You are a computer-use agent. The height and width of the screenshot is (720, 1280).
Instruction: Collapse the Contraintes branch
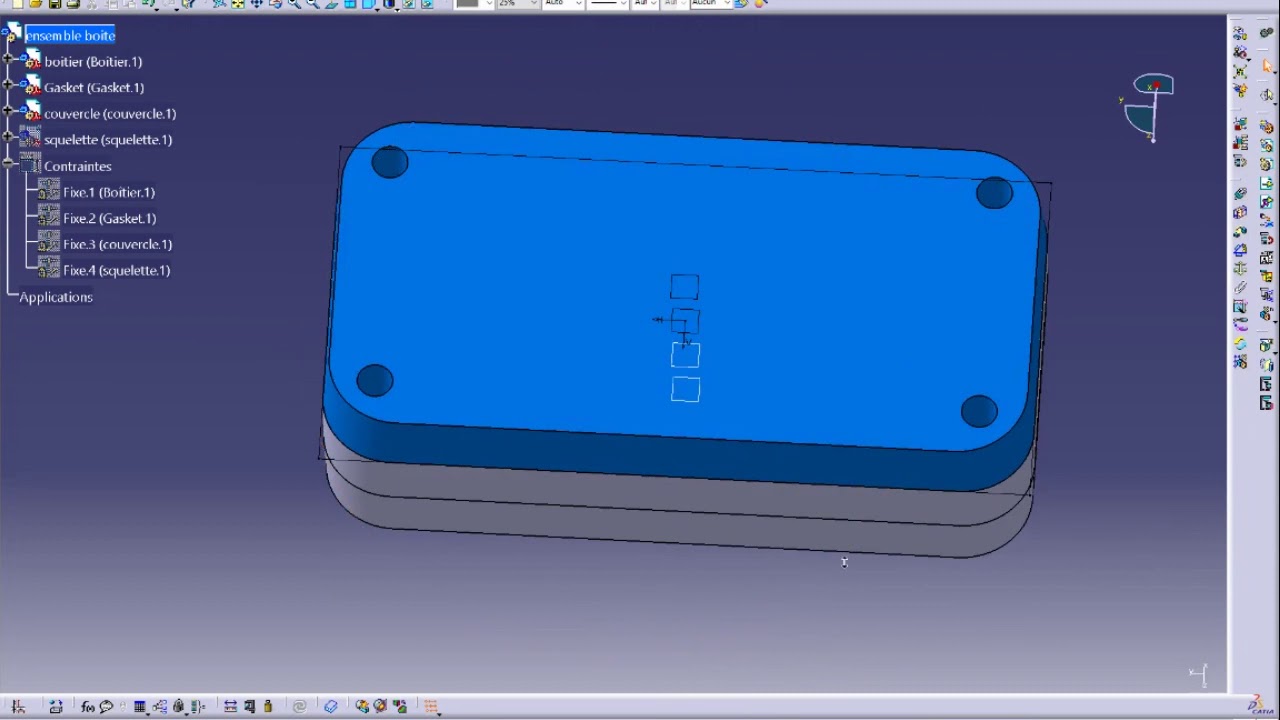(8, 165)
